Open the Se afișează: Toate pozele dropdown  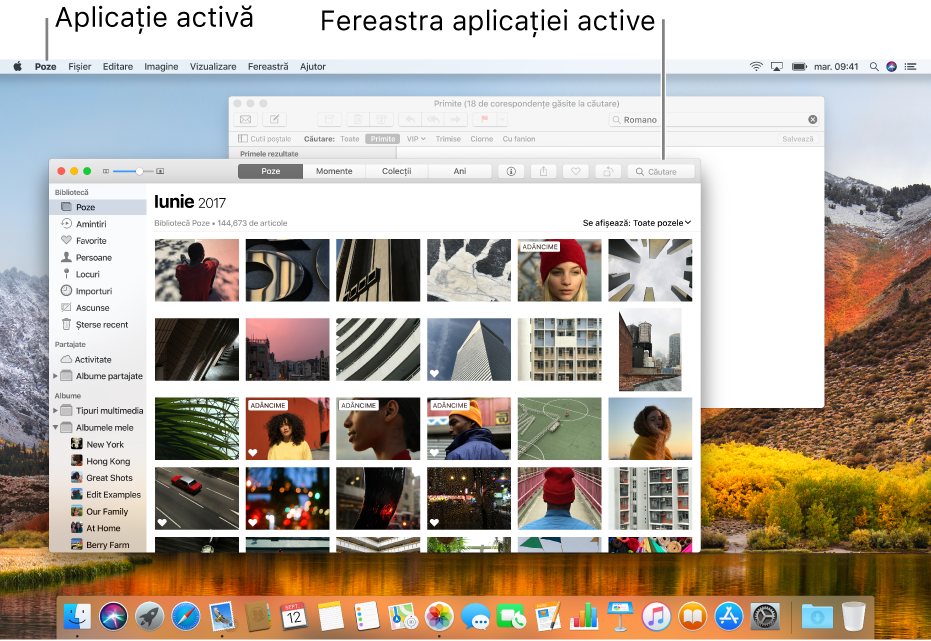pos(636,223)
